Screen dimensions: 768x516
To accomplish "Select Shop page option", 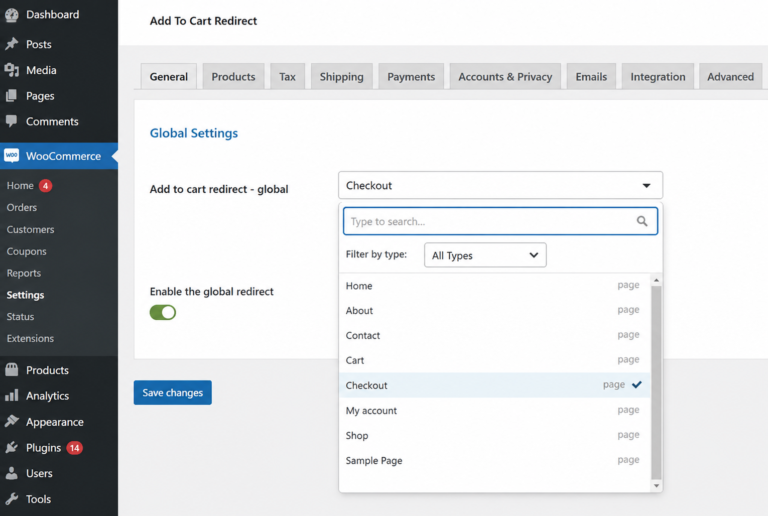I will pyautogui.click(x=495, y=435).
